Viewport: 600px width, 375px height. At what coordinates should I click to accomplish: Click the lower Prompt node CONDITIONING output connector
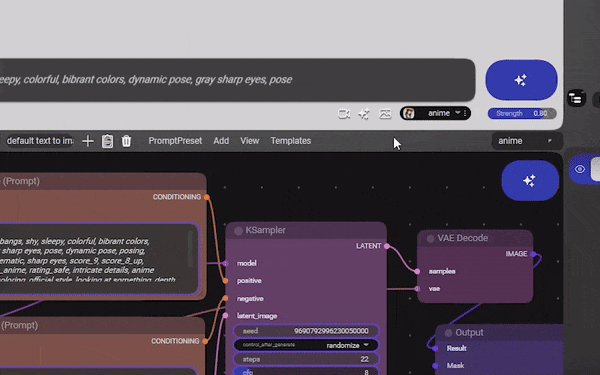pyautogui.click(x=205, y=341)
